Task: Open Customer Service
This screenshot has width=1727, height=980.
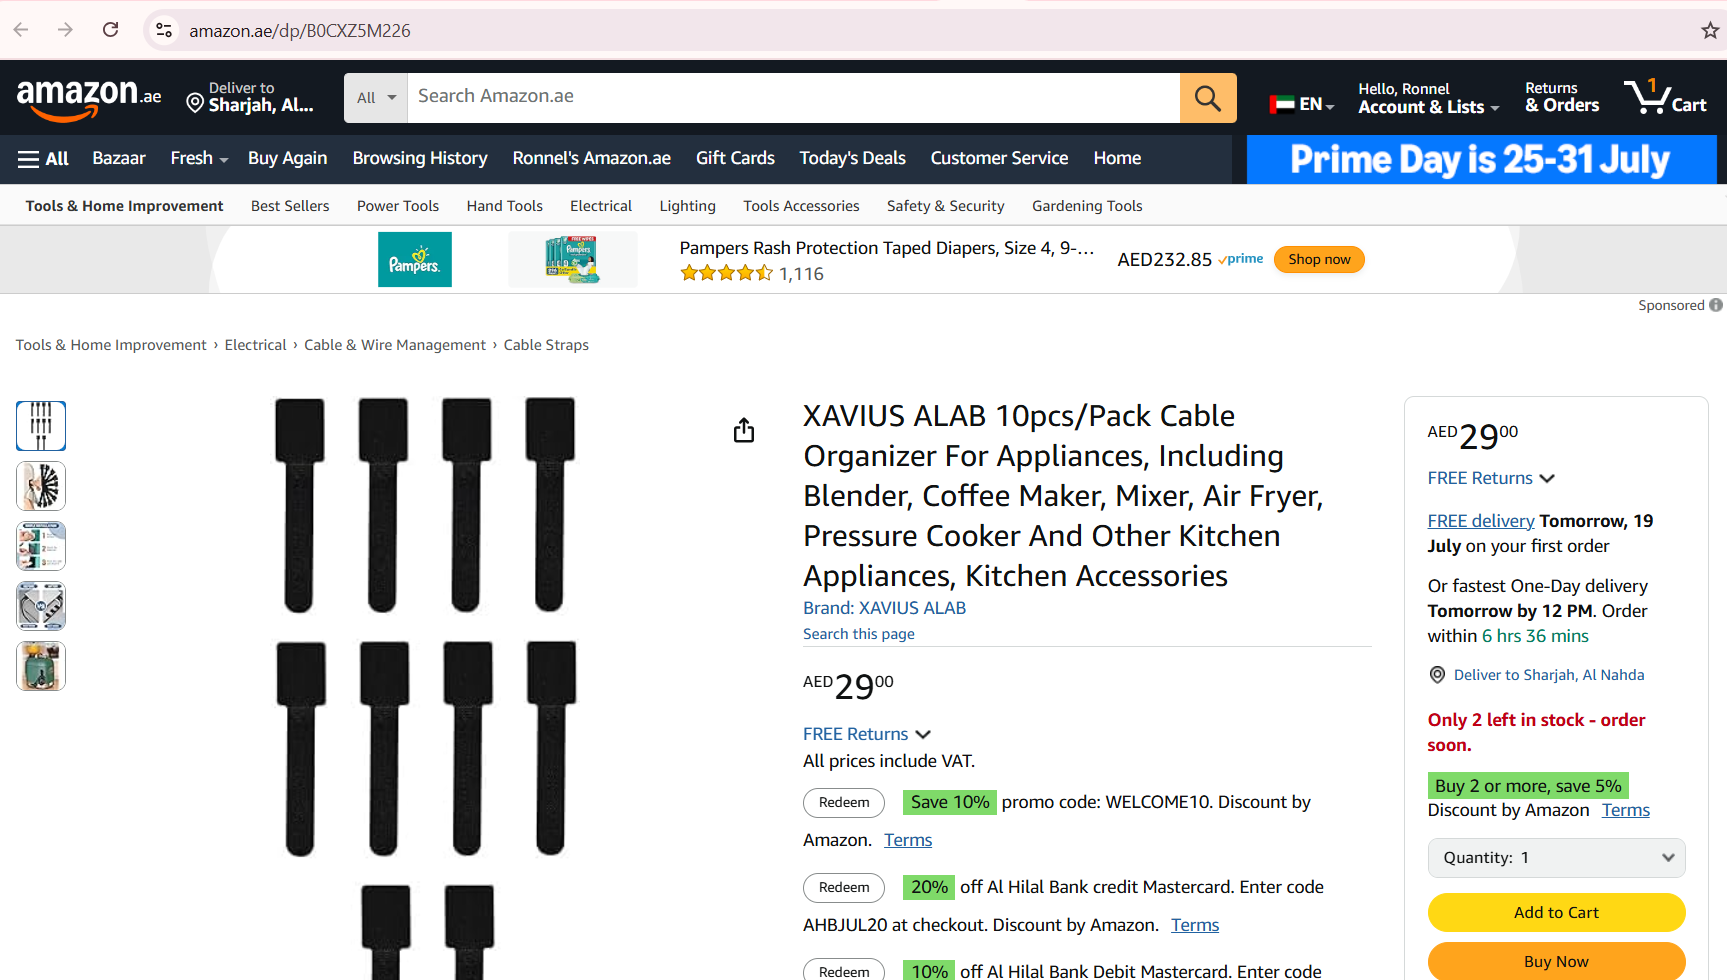Action: tap(999, 158)
